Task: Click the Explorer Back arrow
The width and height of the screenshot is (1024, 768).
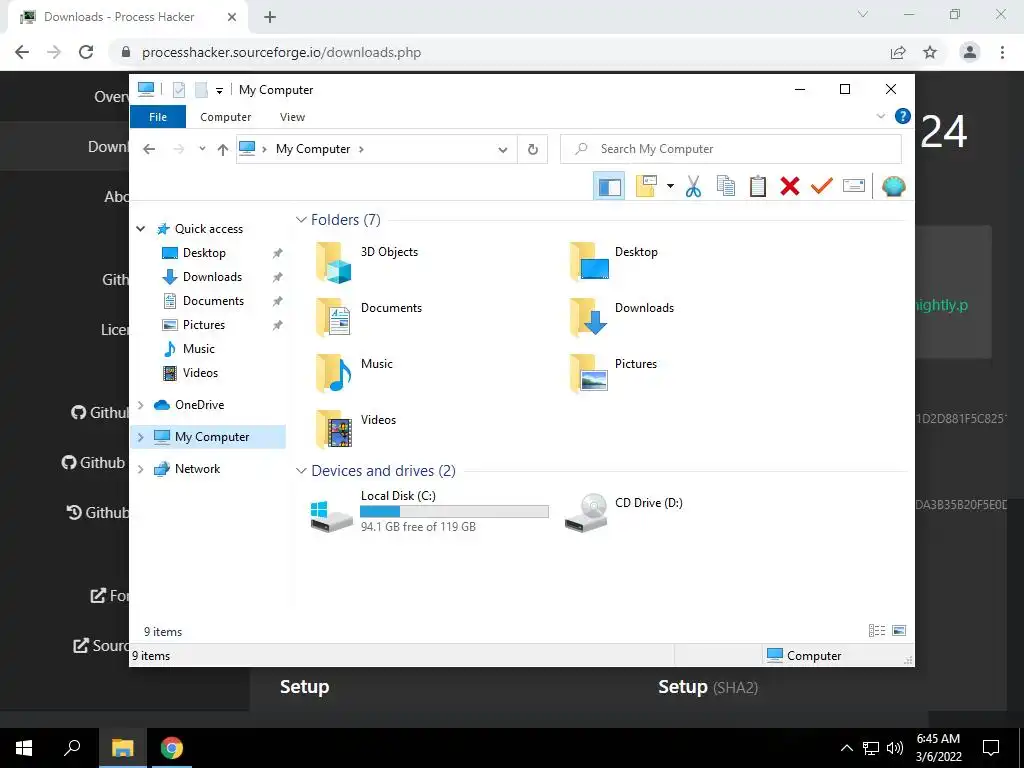Action: pos(149,149)
